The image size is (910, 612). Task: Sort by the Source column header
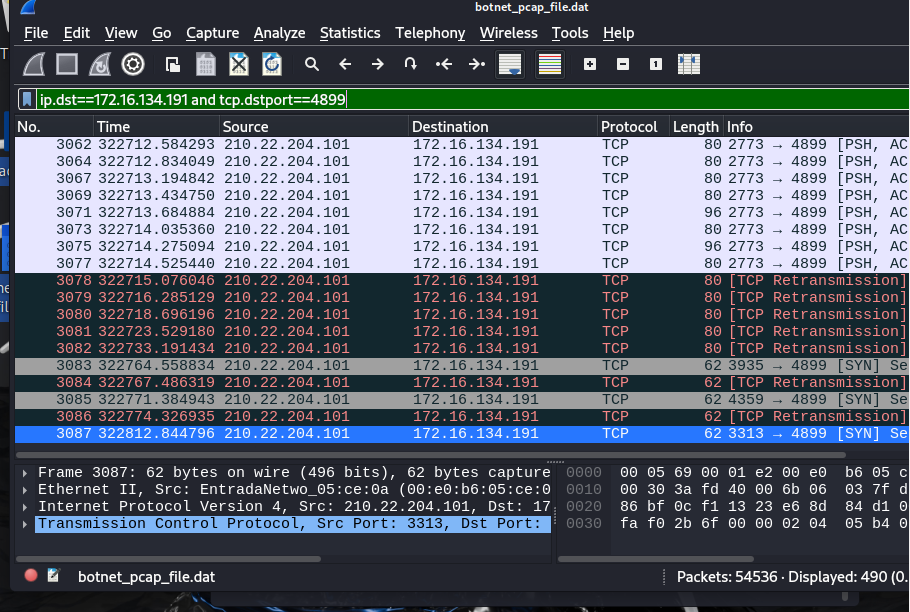point(245,127)
